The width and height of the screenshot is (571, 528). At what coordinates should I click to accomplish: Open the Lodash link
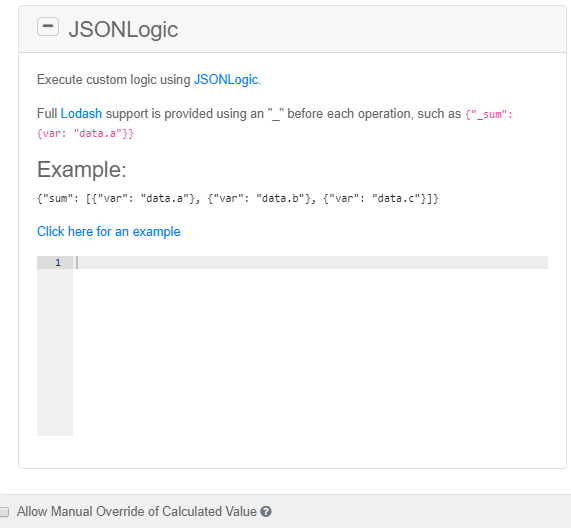point(81,114)
